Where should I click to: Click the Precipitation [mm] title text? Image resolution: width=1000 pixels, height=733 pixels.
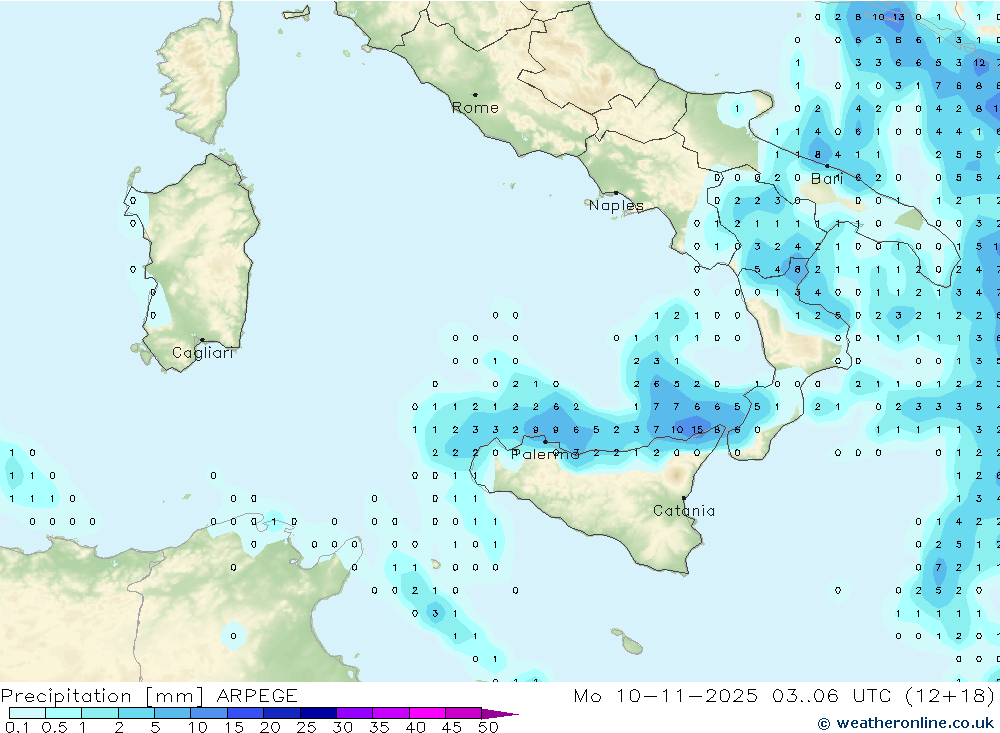[x=103, y=696]
